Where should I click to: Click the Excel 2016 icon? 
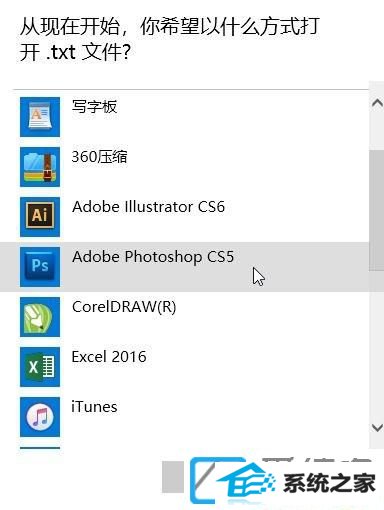[x=40, y=367]
